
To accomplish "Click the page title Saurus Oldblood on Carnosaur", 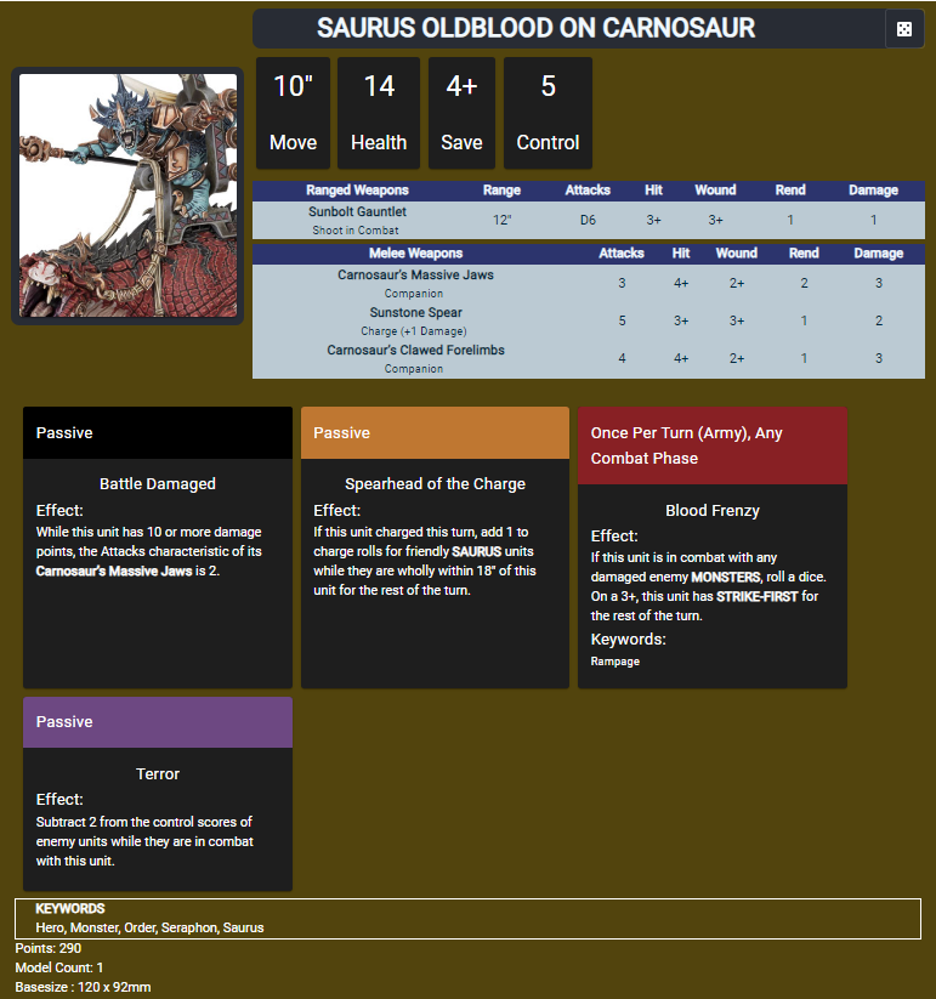I will click(536, 29).
